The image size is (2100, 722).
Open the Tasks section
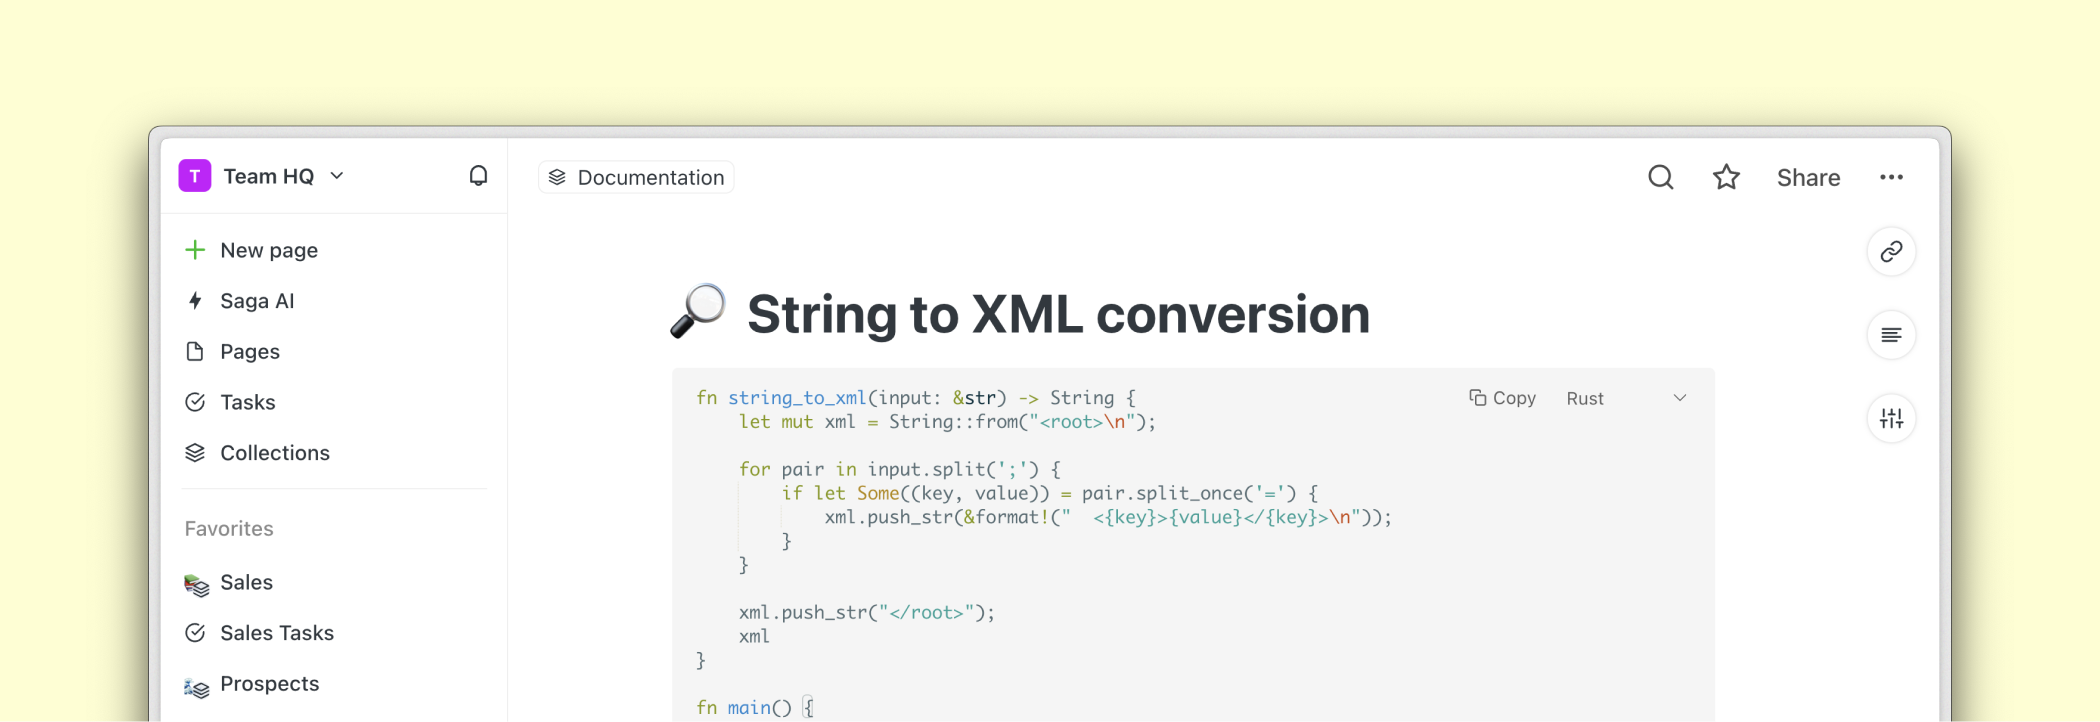247,402
